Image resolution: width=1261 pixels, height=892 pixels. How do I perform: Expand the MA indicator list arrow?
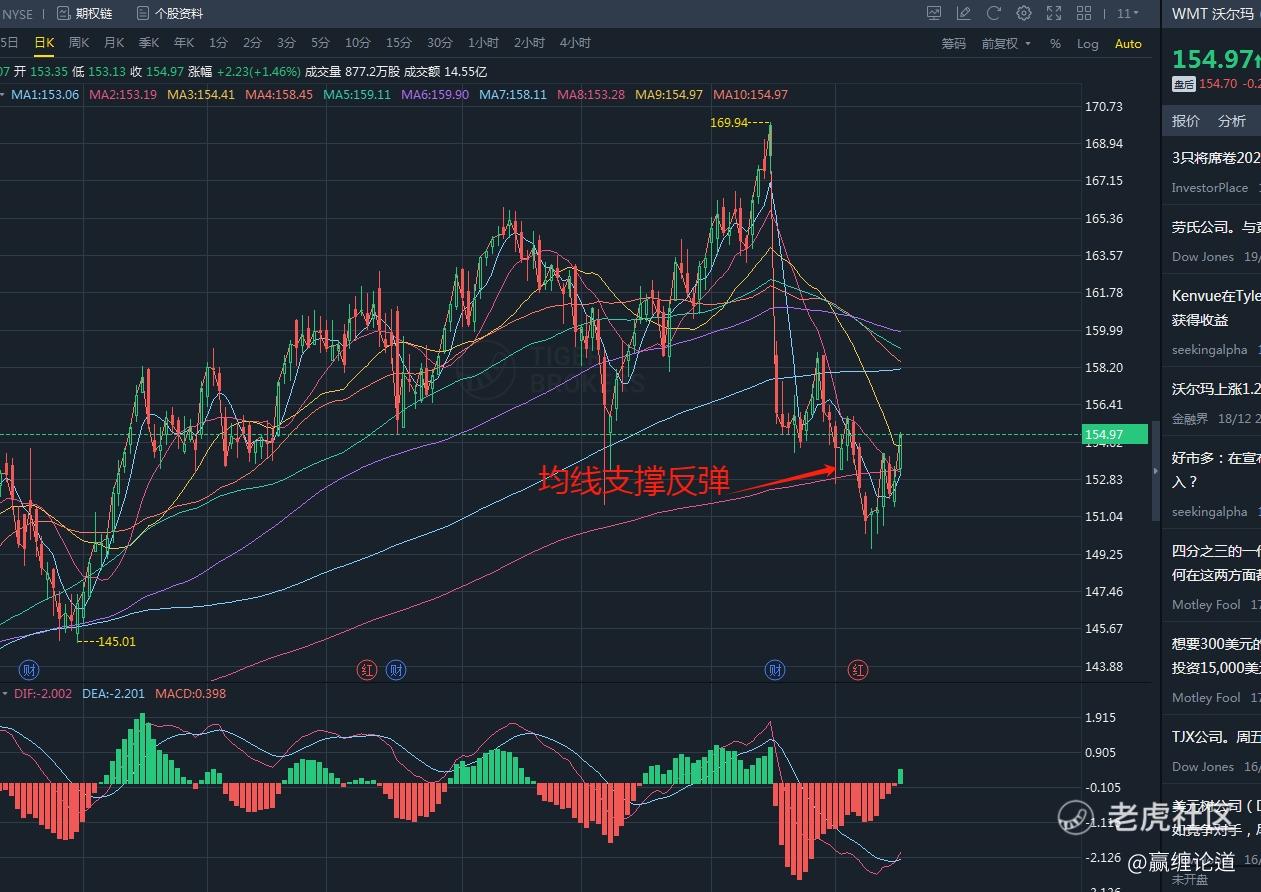(4, 94)
